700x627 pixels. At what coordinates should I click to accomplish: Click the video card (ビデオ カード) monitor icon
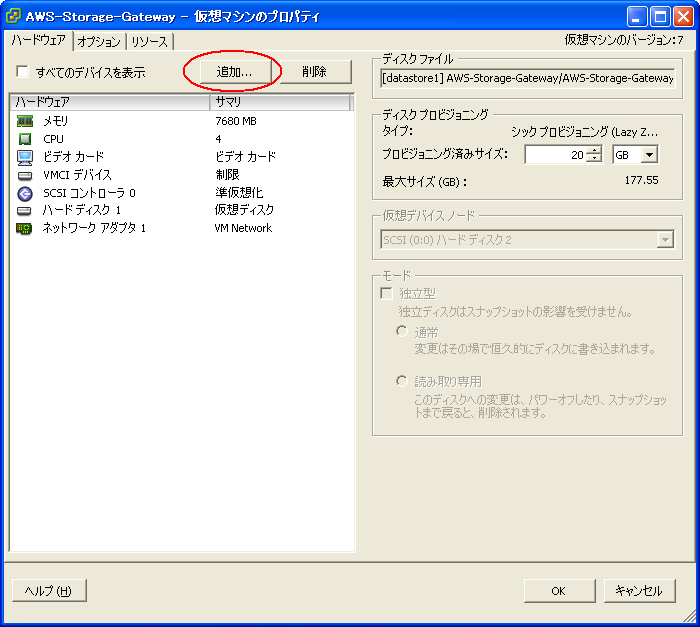(x=25, y=157)
